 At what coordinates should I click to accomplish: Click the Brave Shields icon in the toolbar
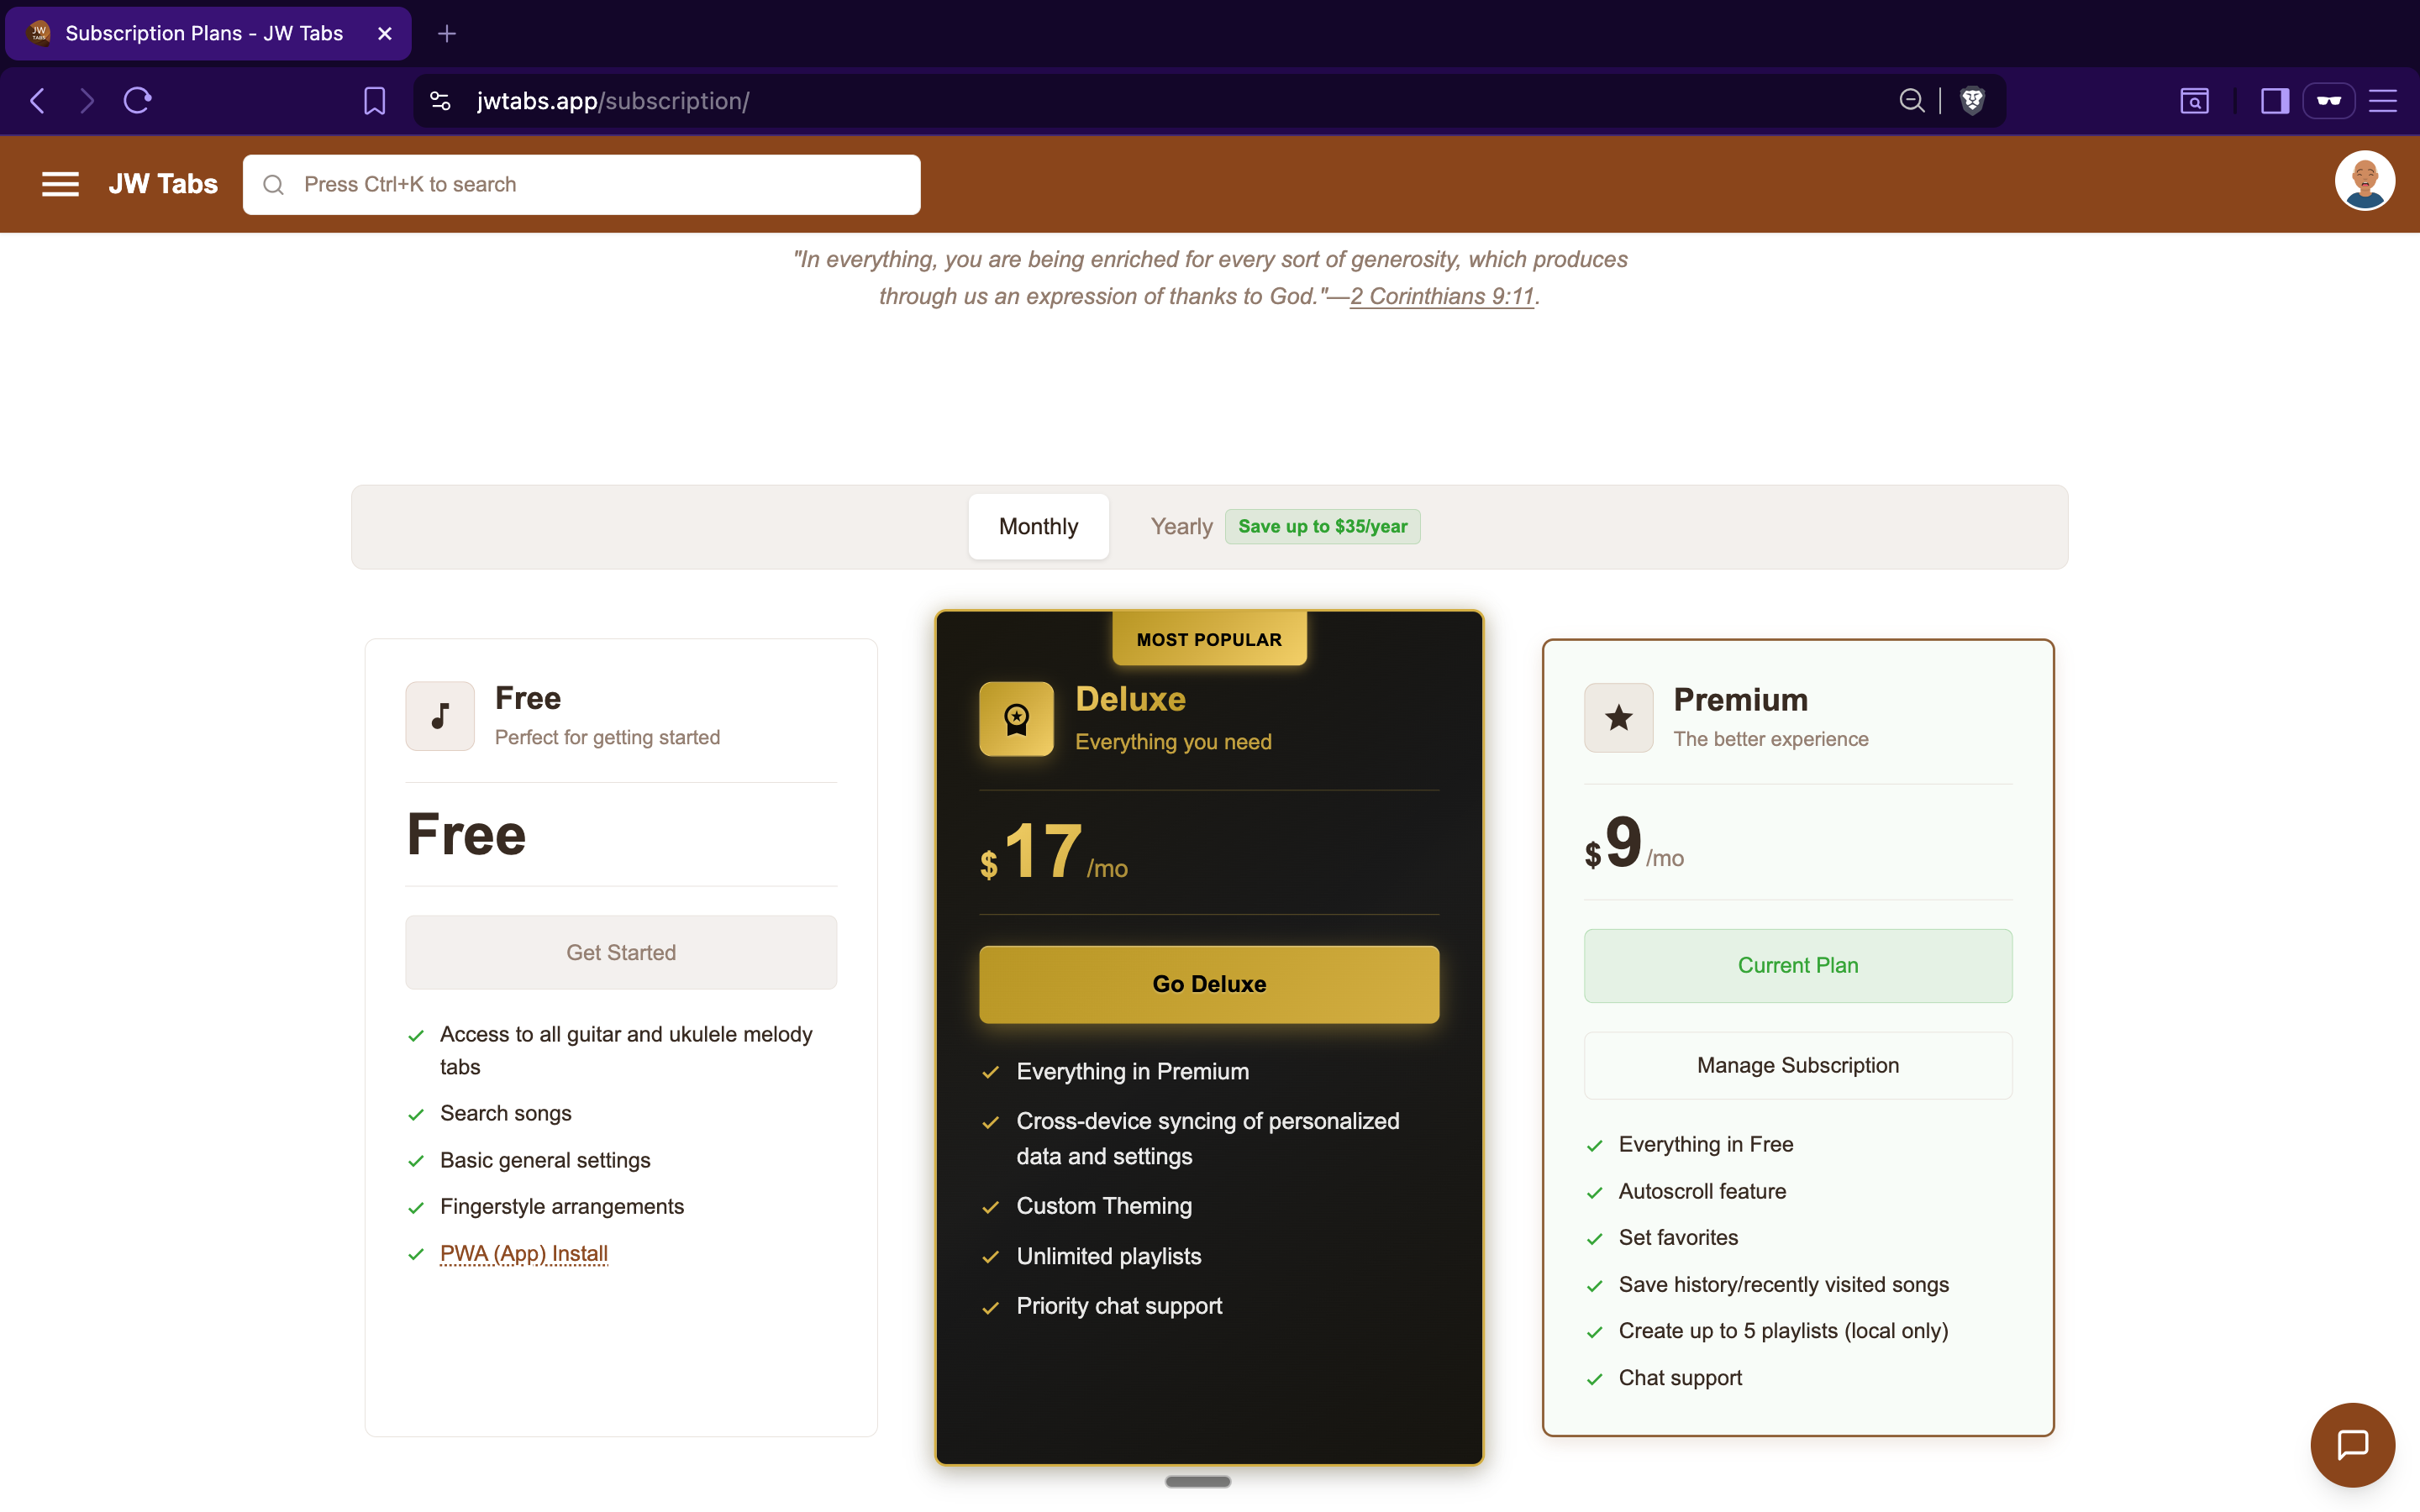coord(1971,100)
